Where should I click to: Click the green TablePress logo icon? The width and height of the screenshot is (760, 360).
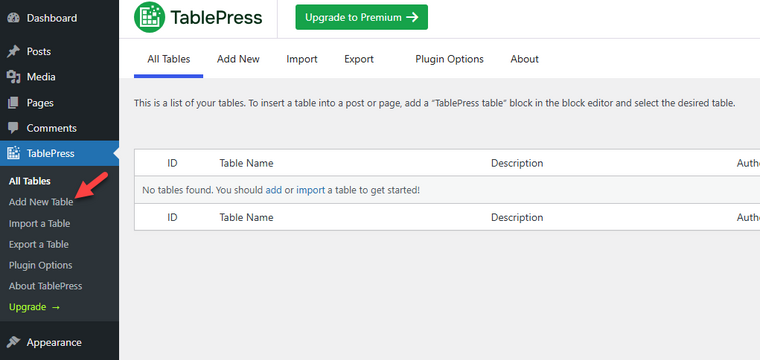point(149,17)
